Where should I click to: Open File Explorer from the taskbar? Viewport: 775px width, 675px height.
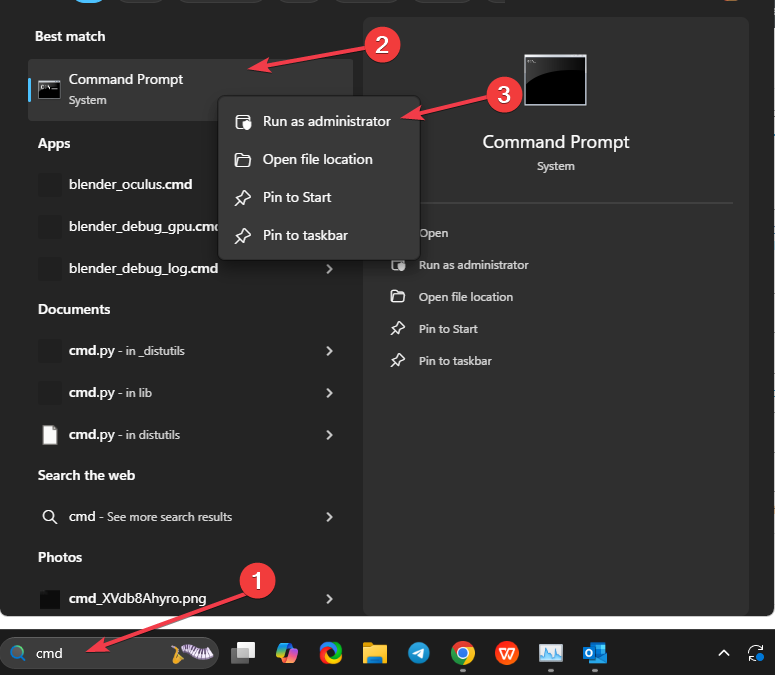(x=374, y=653)
